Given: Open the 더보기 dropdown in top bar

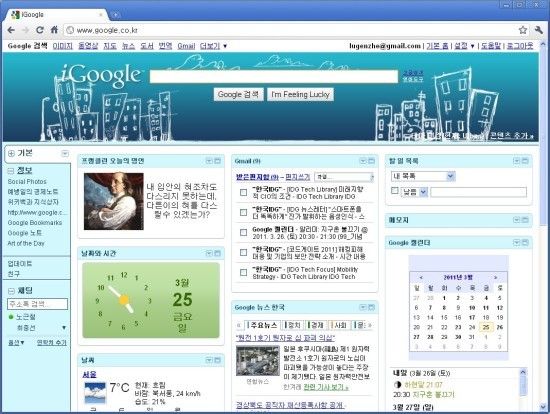Looking at the screenshot, I should pyautogui.click(x=213, y=46).
